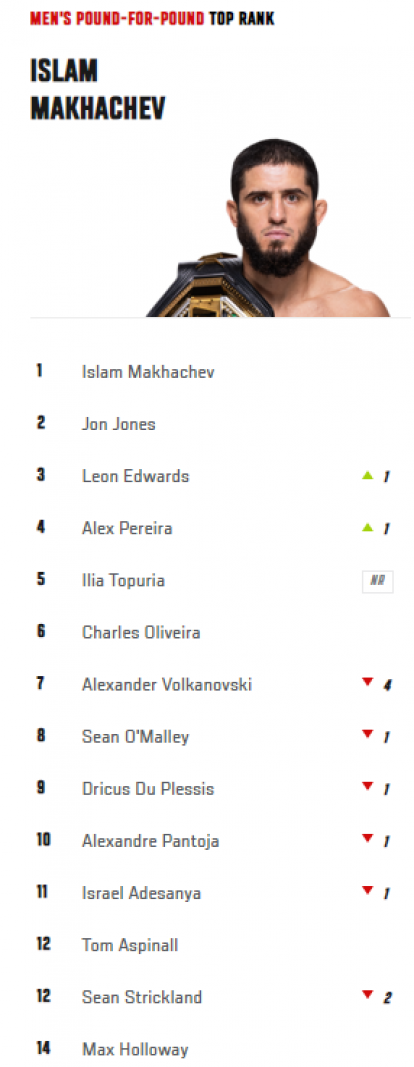This screenshot has height=1067, width=414.
Task: Click red down arrow beside Israel Adesanya
Action: click(x=368, y=891)
